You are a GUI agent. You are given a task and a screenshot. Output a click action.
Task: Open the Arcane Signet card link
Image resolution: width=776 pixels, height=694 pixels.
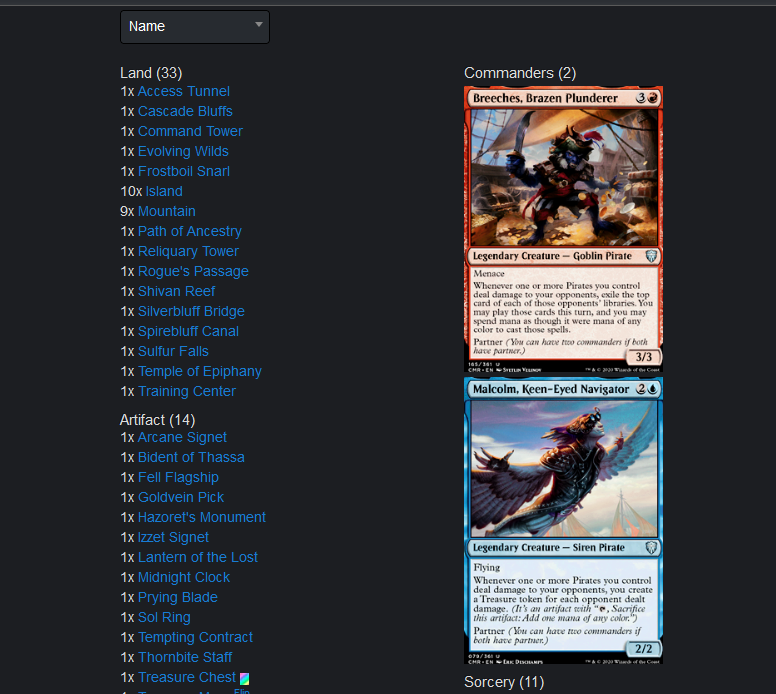[x=182, y=438]
